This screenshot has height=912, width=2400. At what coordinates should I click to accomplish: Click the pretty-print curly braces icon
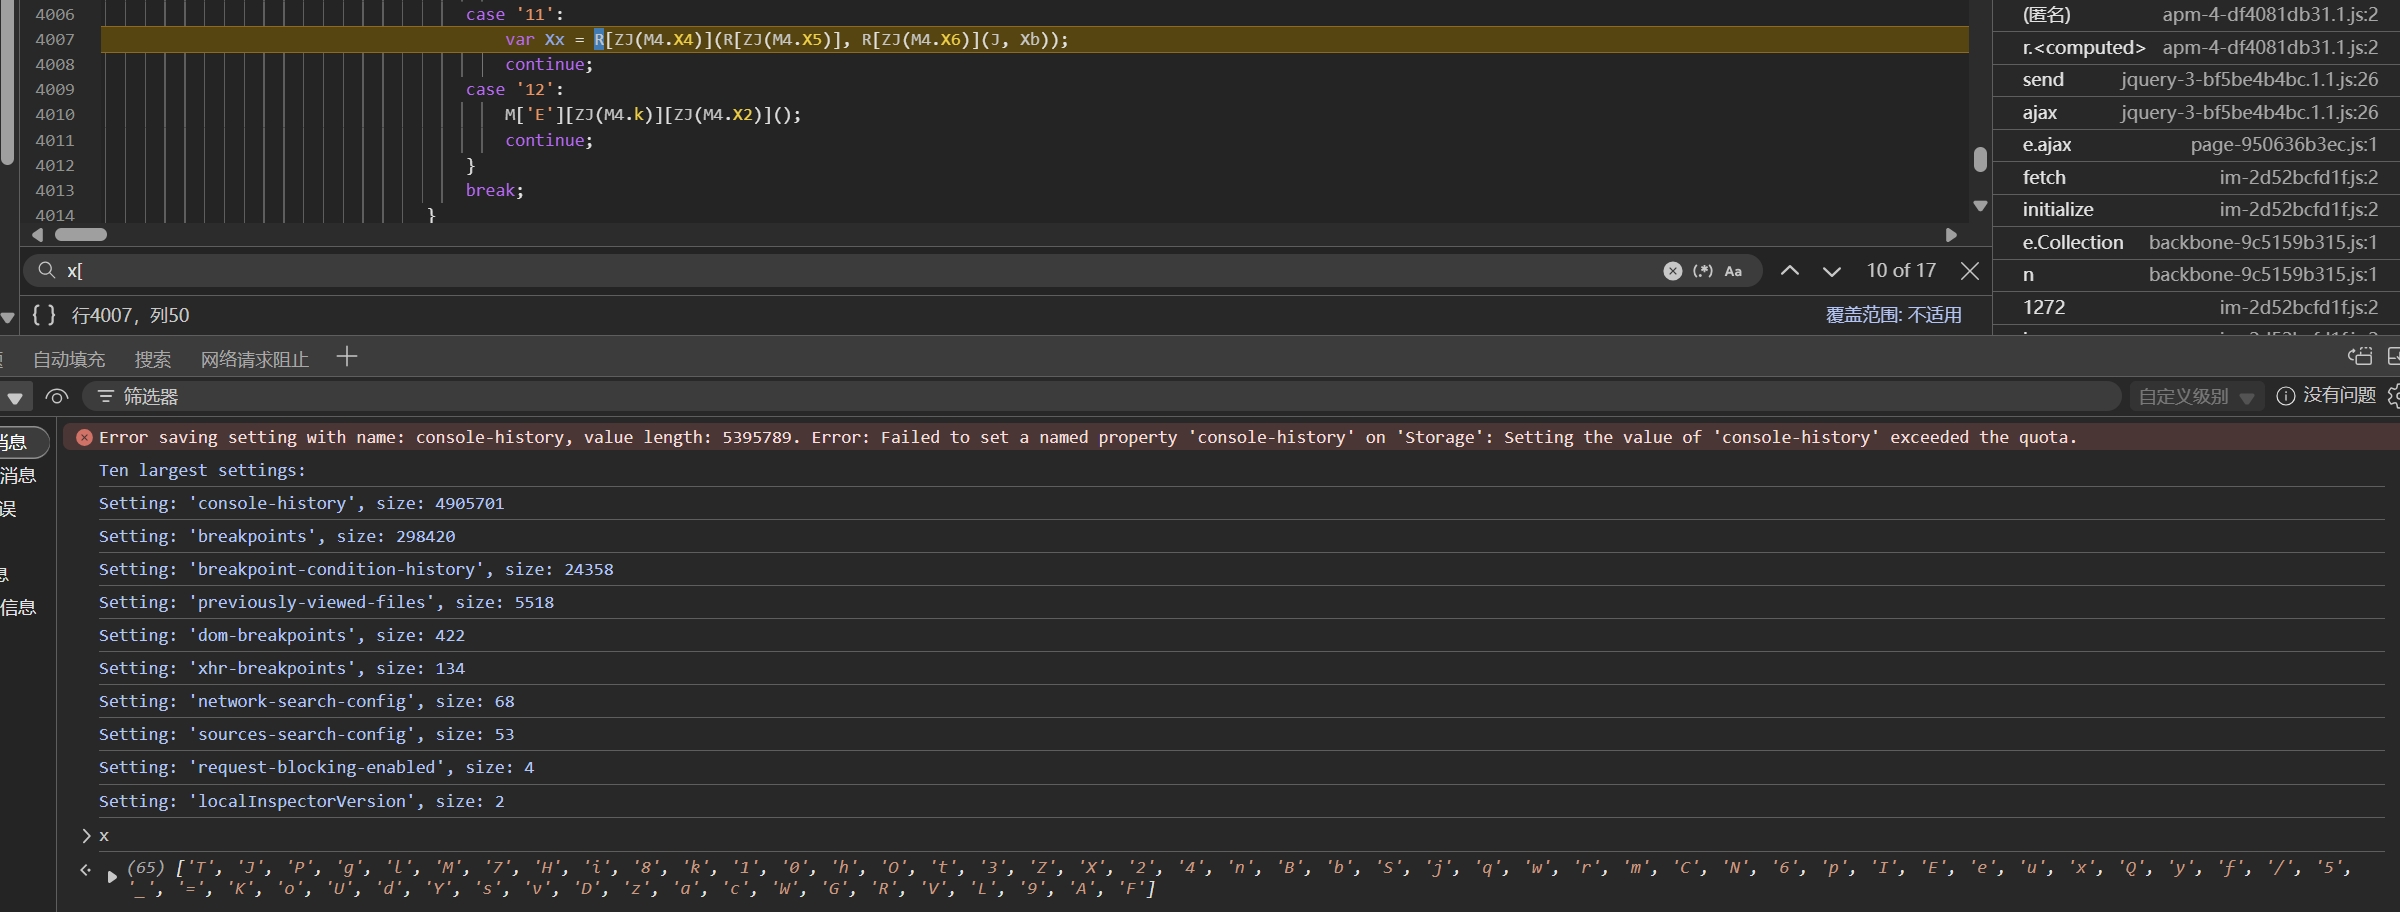point(43,315)
